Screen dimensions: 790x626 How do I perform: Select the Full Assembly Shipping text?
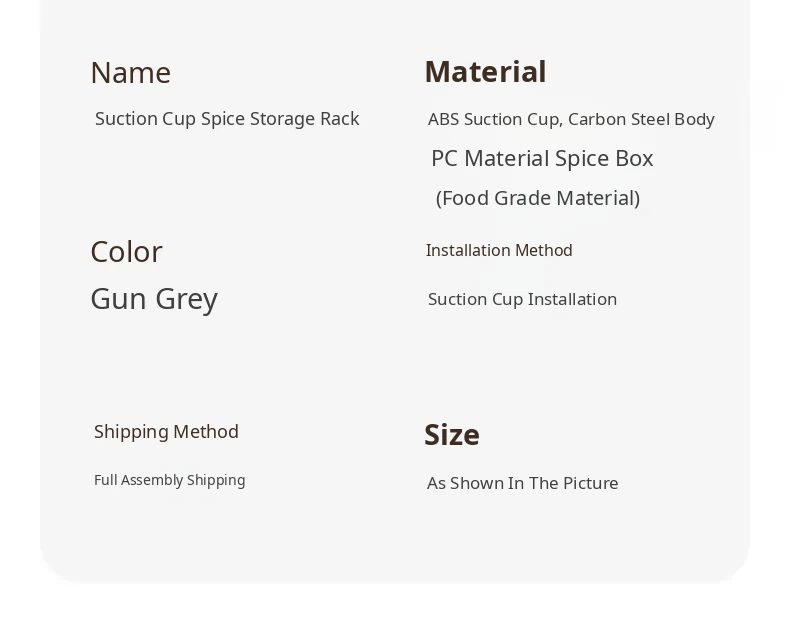169,480
